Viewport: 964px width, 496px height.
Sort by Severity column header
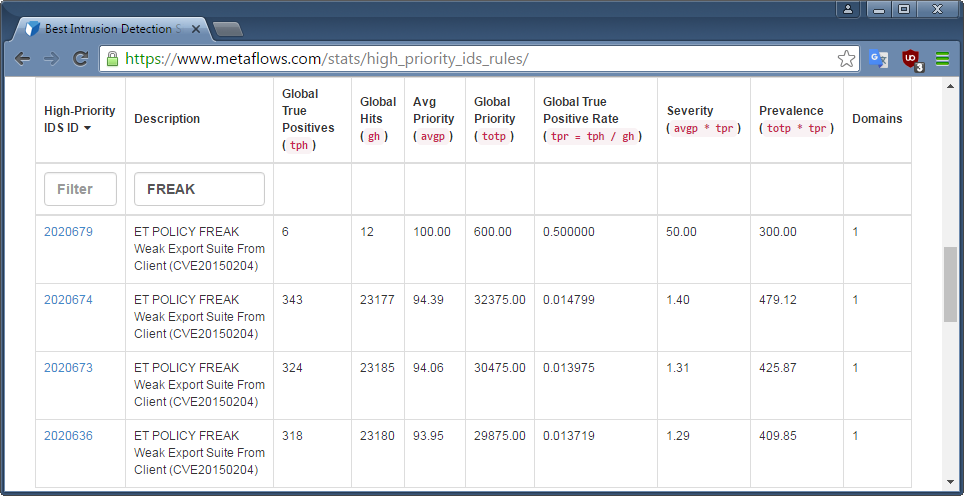[x=703, y=119]
